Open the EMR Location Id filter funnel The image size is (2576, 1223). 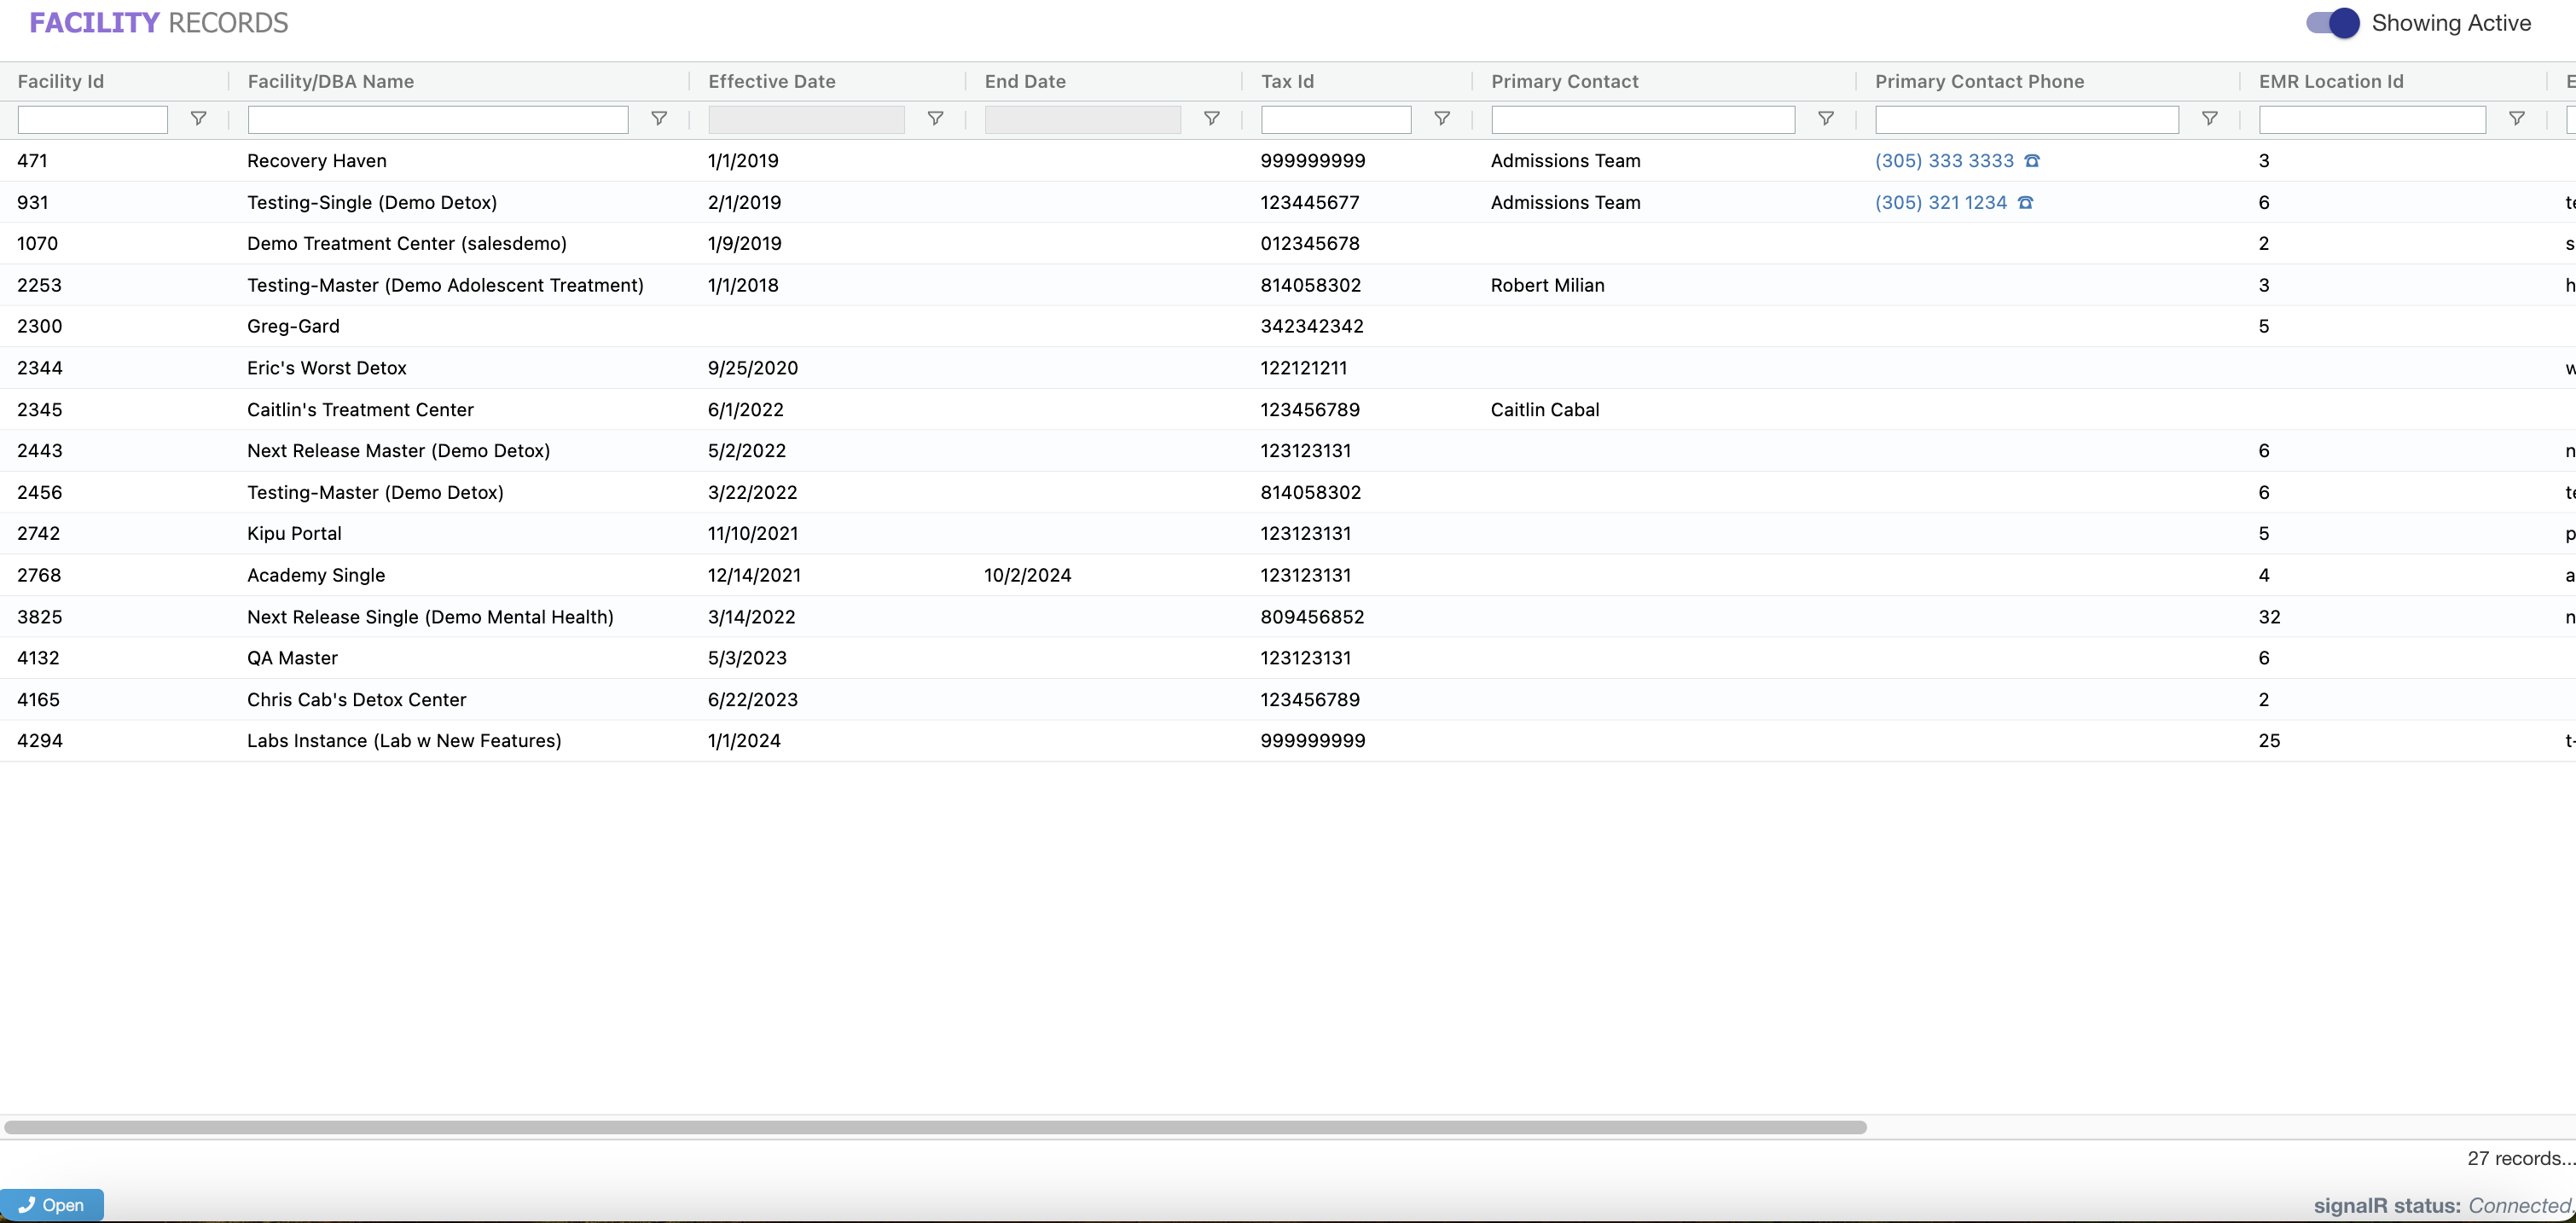pos(2516,119)
